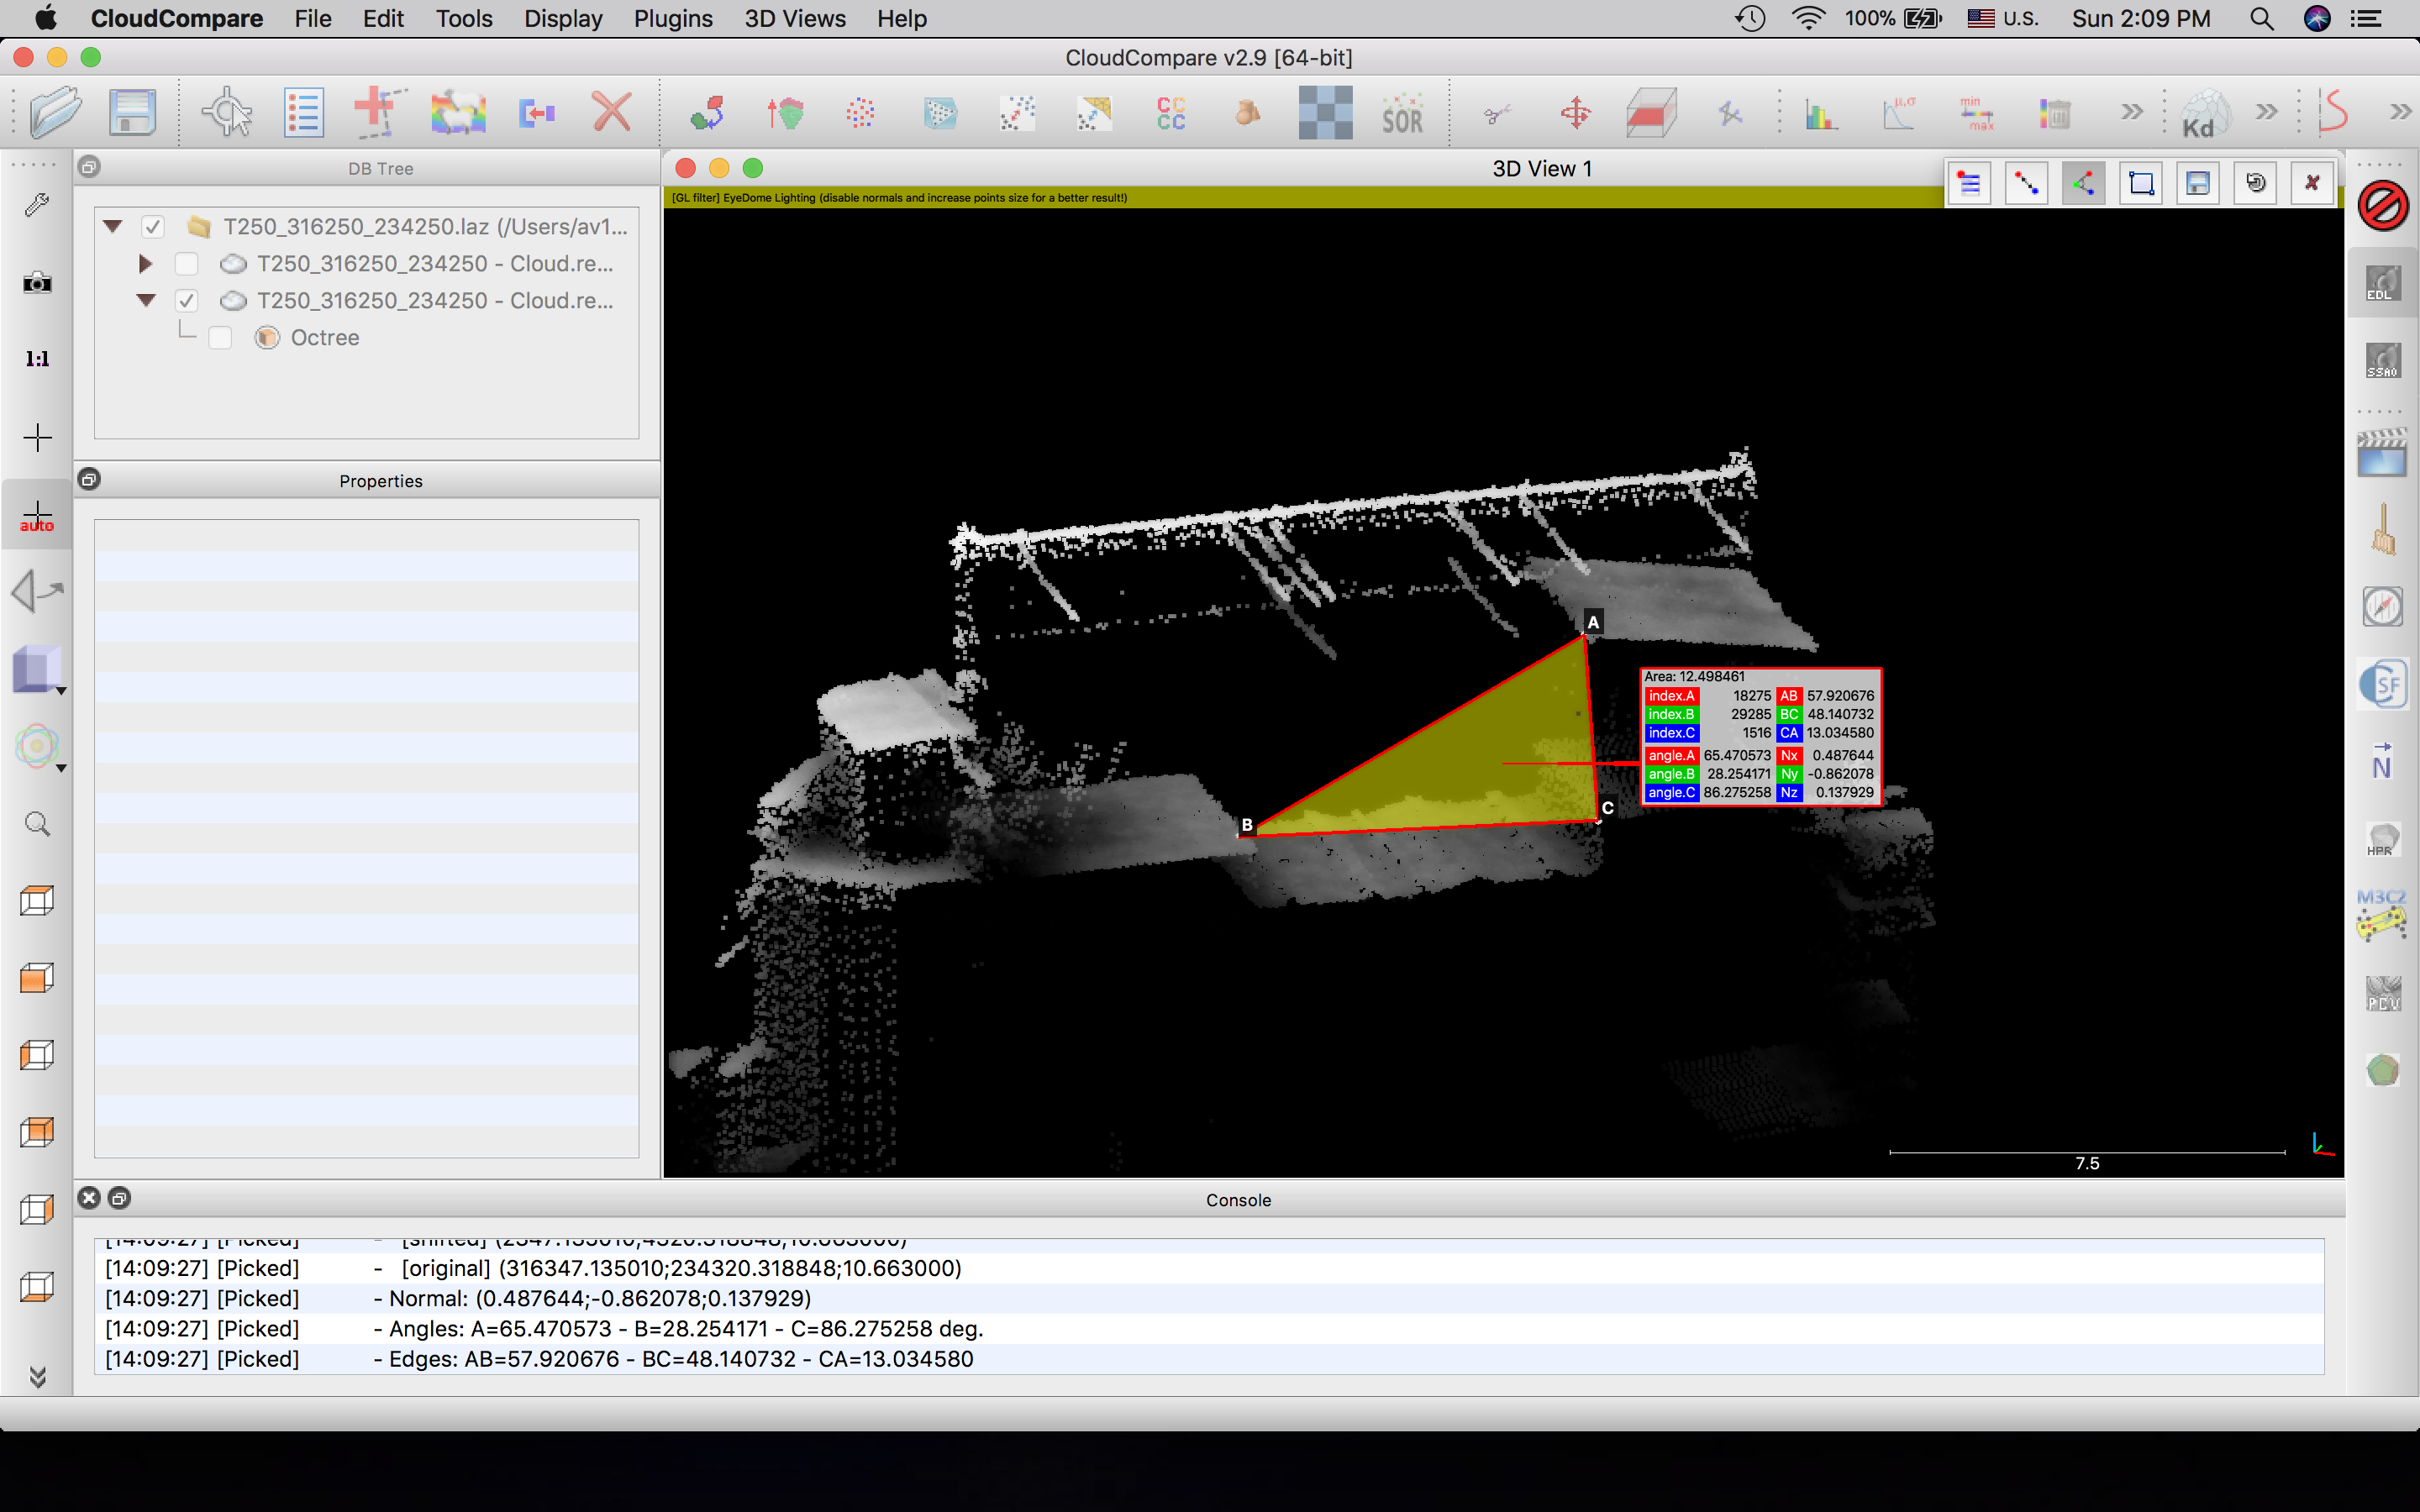Click the Open file folder icon
The image size is (2420, 1512).
55,112
